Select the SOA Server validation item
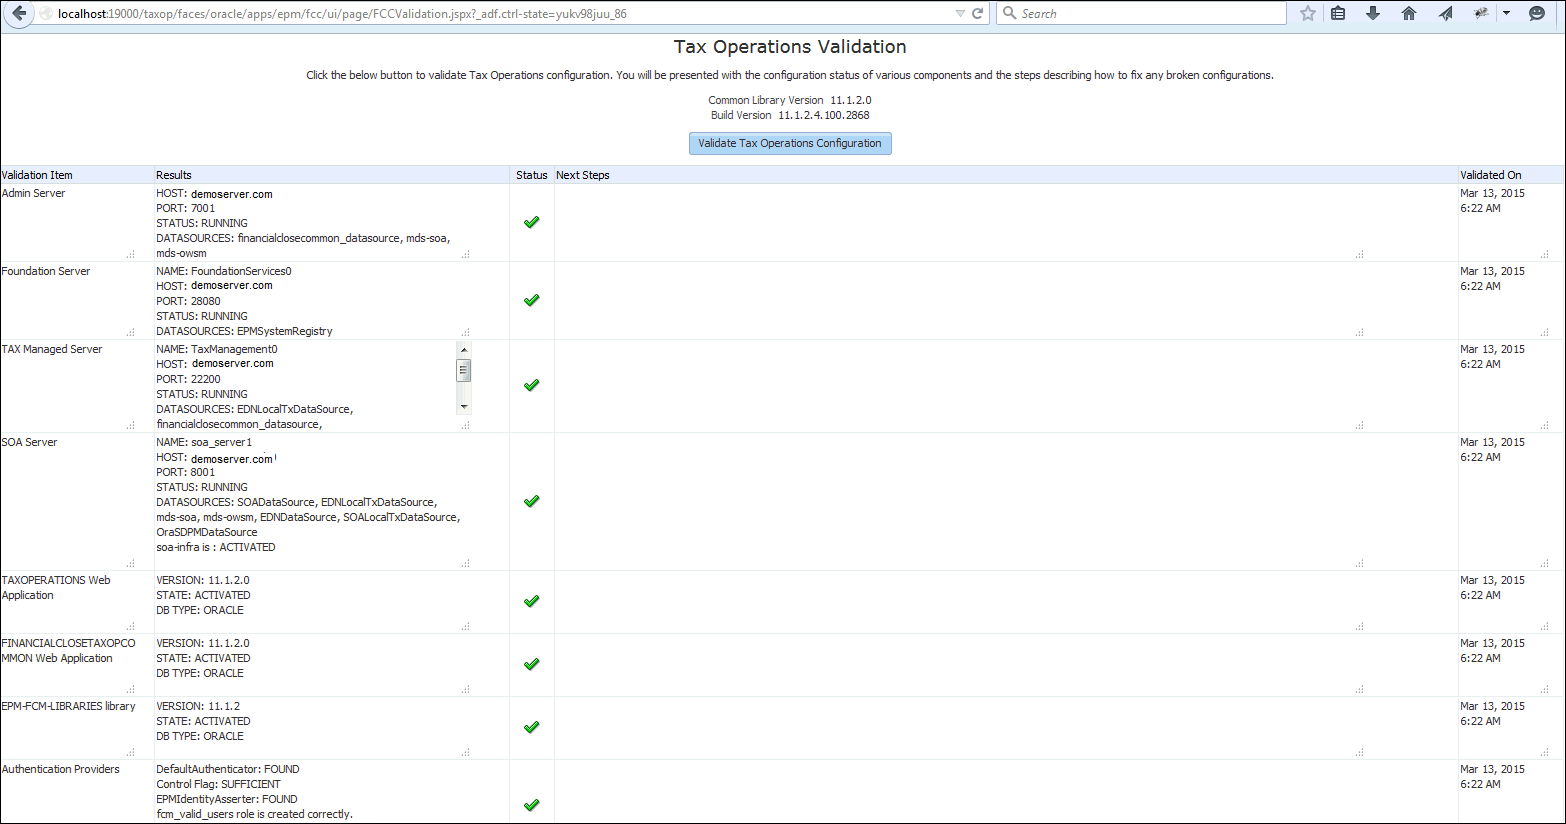Image resolution: width=1566 pixels, height=824 pixels. click(x=30, y=442)
